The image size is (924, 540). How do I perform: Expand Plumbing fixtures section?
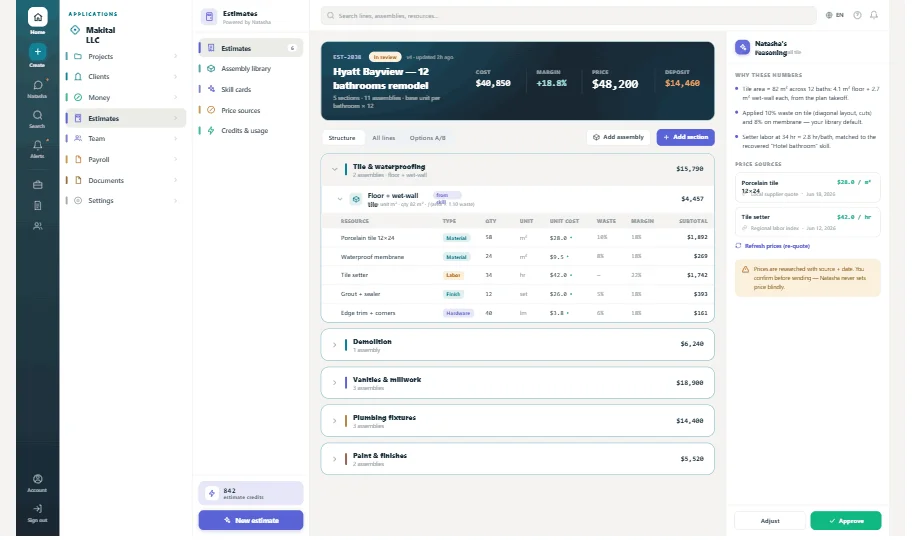point(335,421)
